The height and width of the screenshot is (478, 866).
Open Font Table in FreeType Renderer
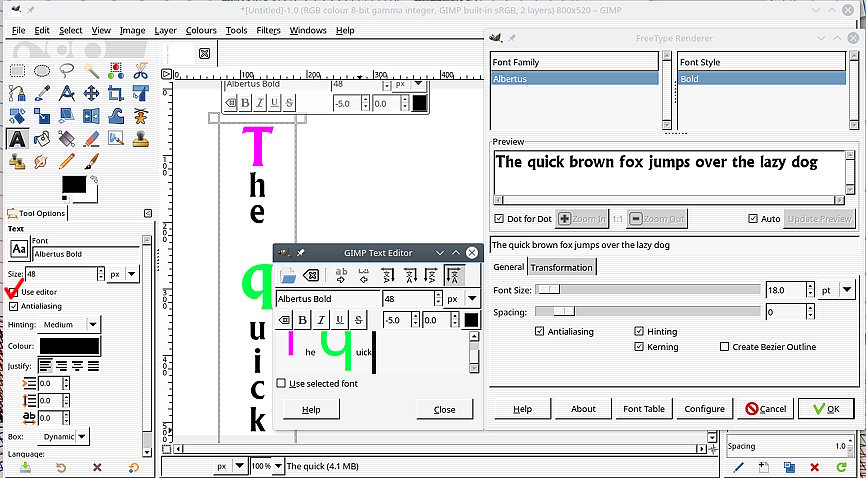click(644, 409)
